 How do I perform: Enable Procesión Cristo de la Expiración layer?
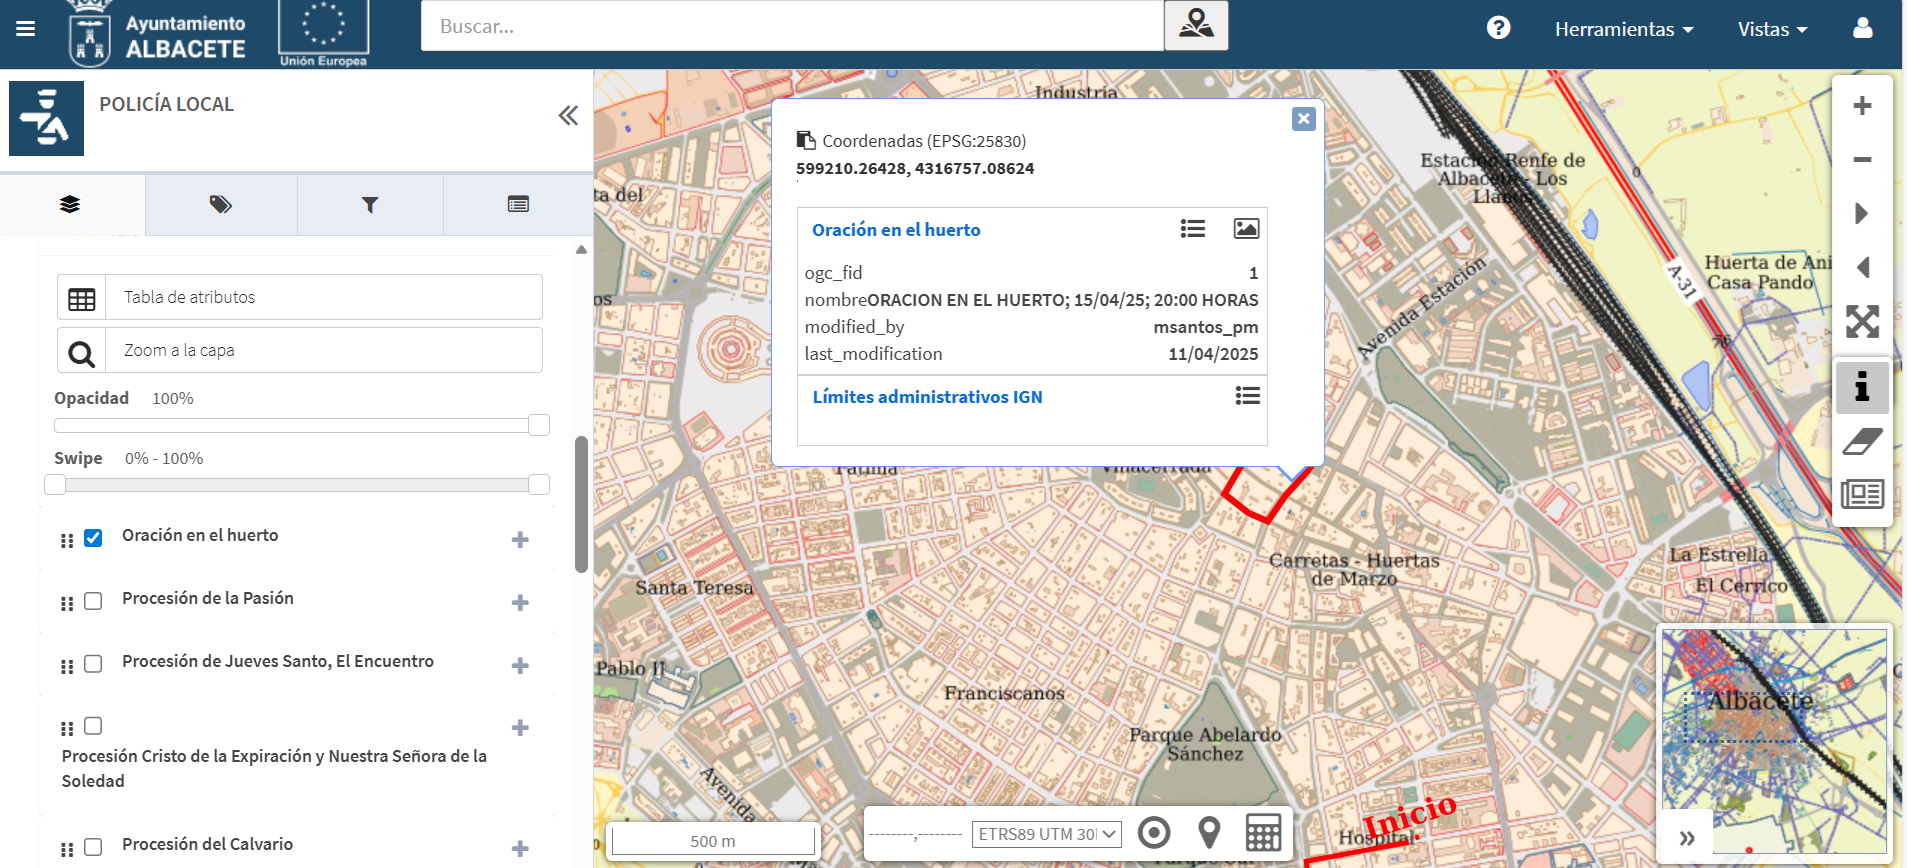(93, 726)
